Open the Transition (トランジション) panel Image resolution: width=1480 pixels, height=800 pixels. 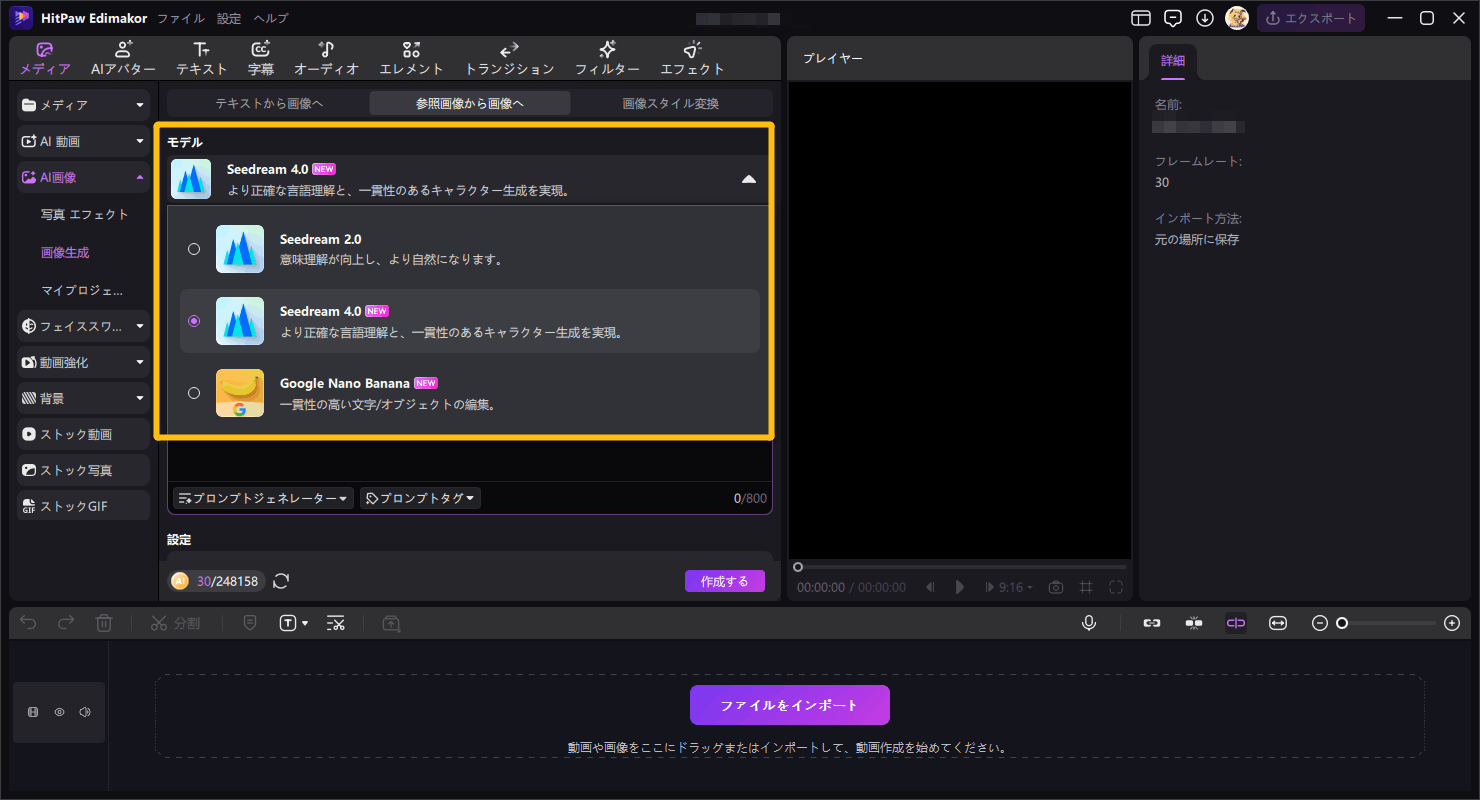tap(509, 58)
